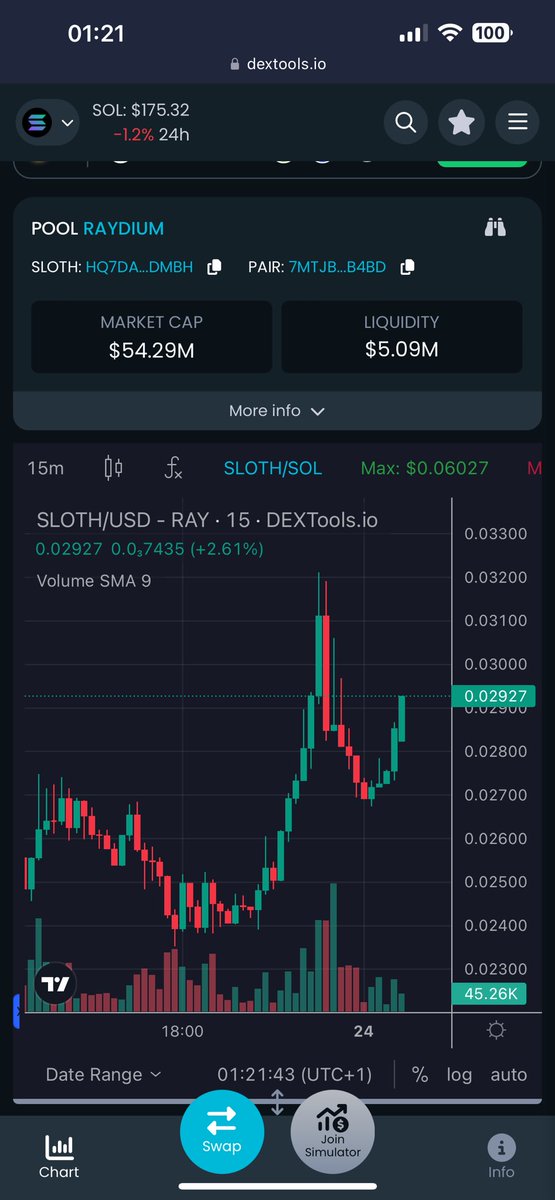Toggle auto scale on chart

pyautogui.click(x=508, y=1075)
